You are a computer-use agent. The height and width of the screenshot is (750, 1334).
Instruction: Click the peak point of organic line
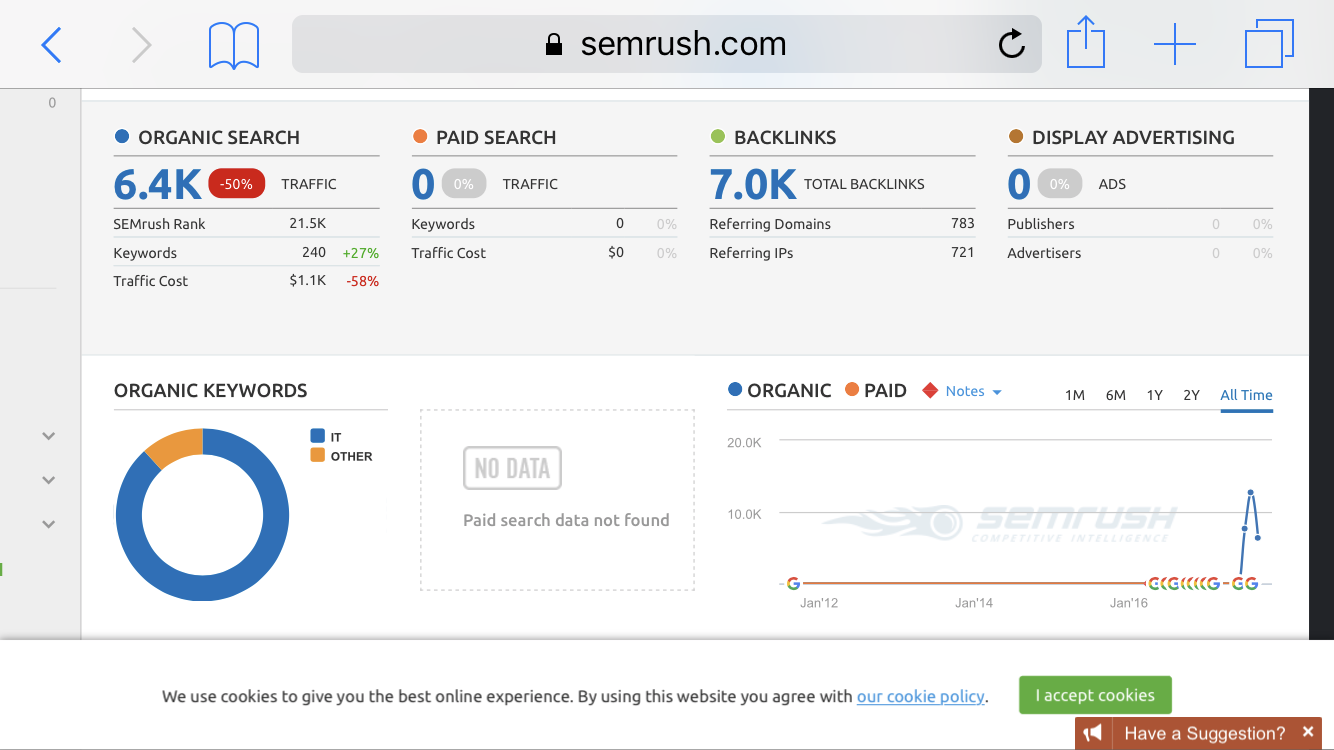[1250, 492]
